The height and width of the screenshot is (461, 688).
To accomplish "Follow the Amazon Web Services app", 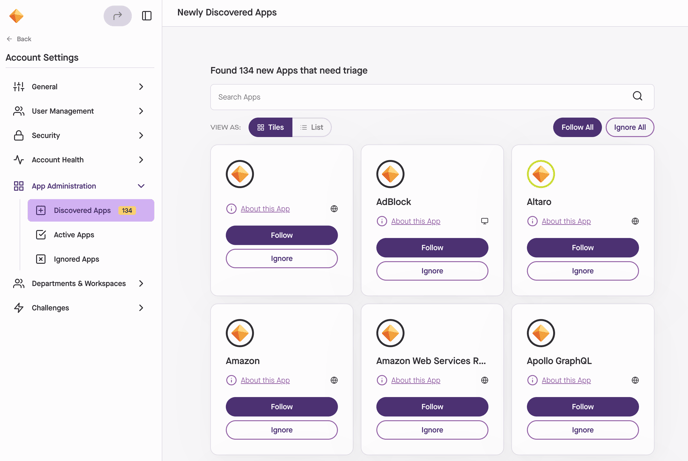I will click(x=432, y=407).
